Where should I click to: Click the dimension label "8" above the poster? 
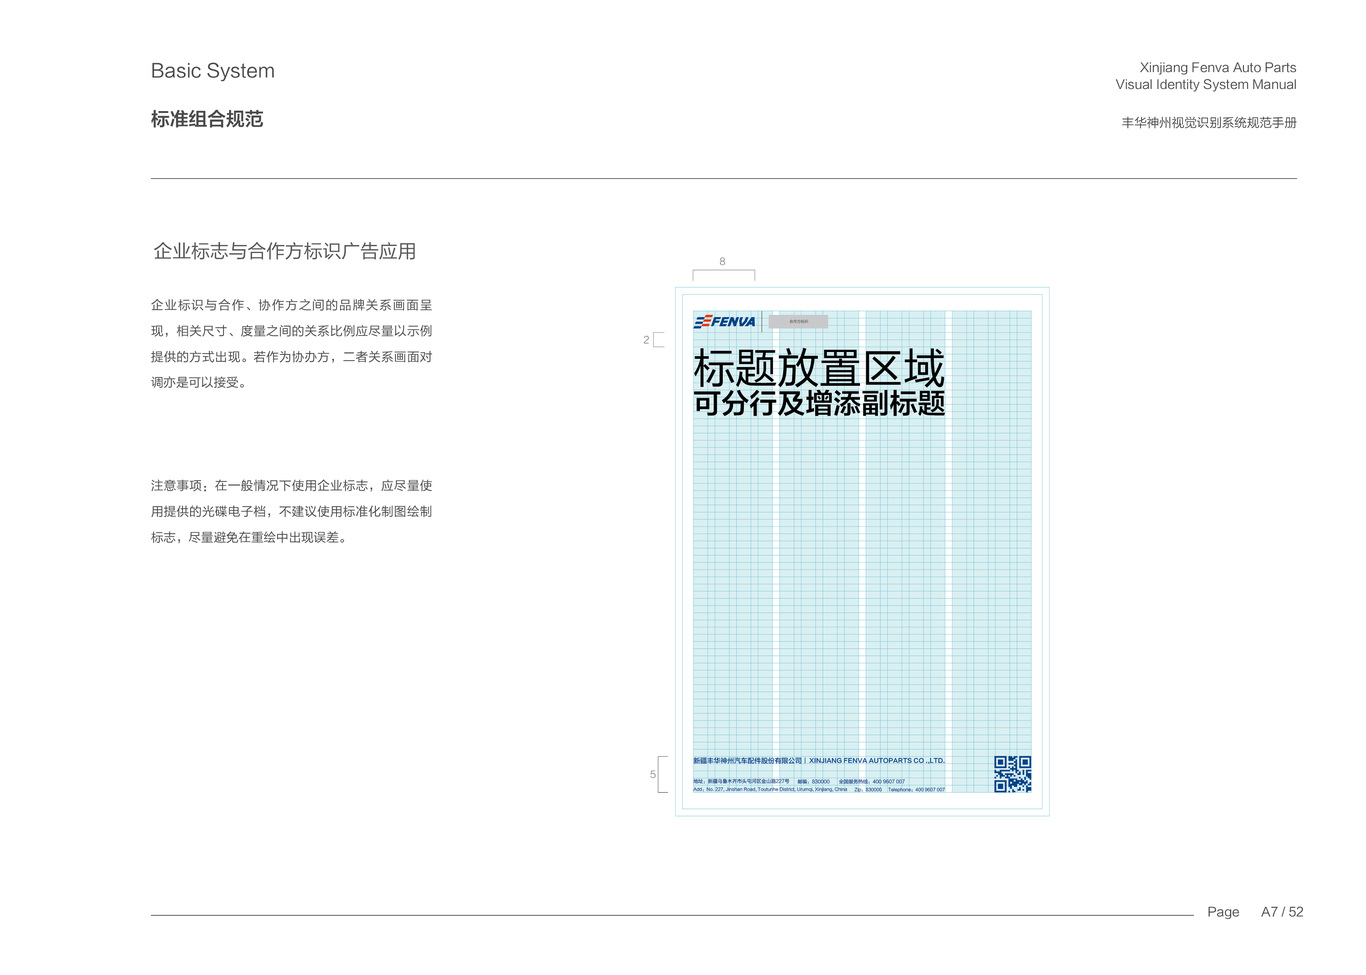pos(722,262)
